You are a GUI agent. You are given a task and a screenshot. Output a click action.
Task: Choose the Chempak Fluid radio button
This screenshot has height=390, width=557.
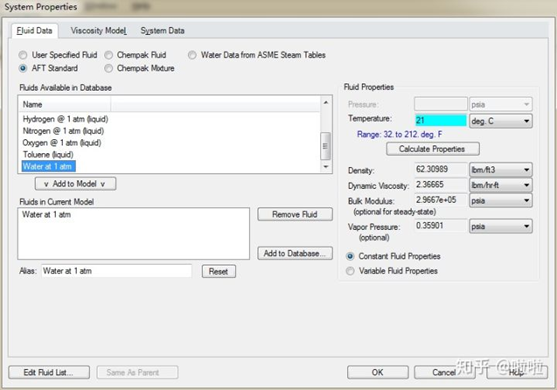(x=109, y=55)
